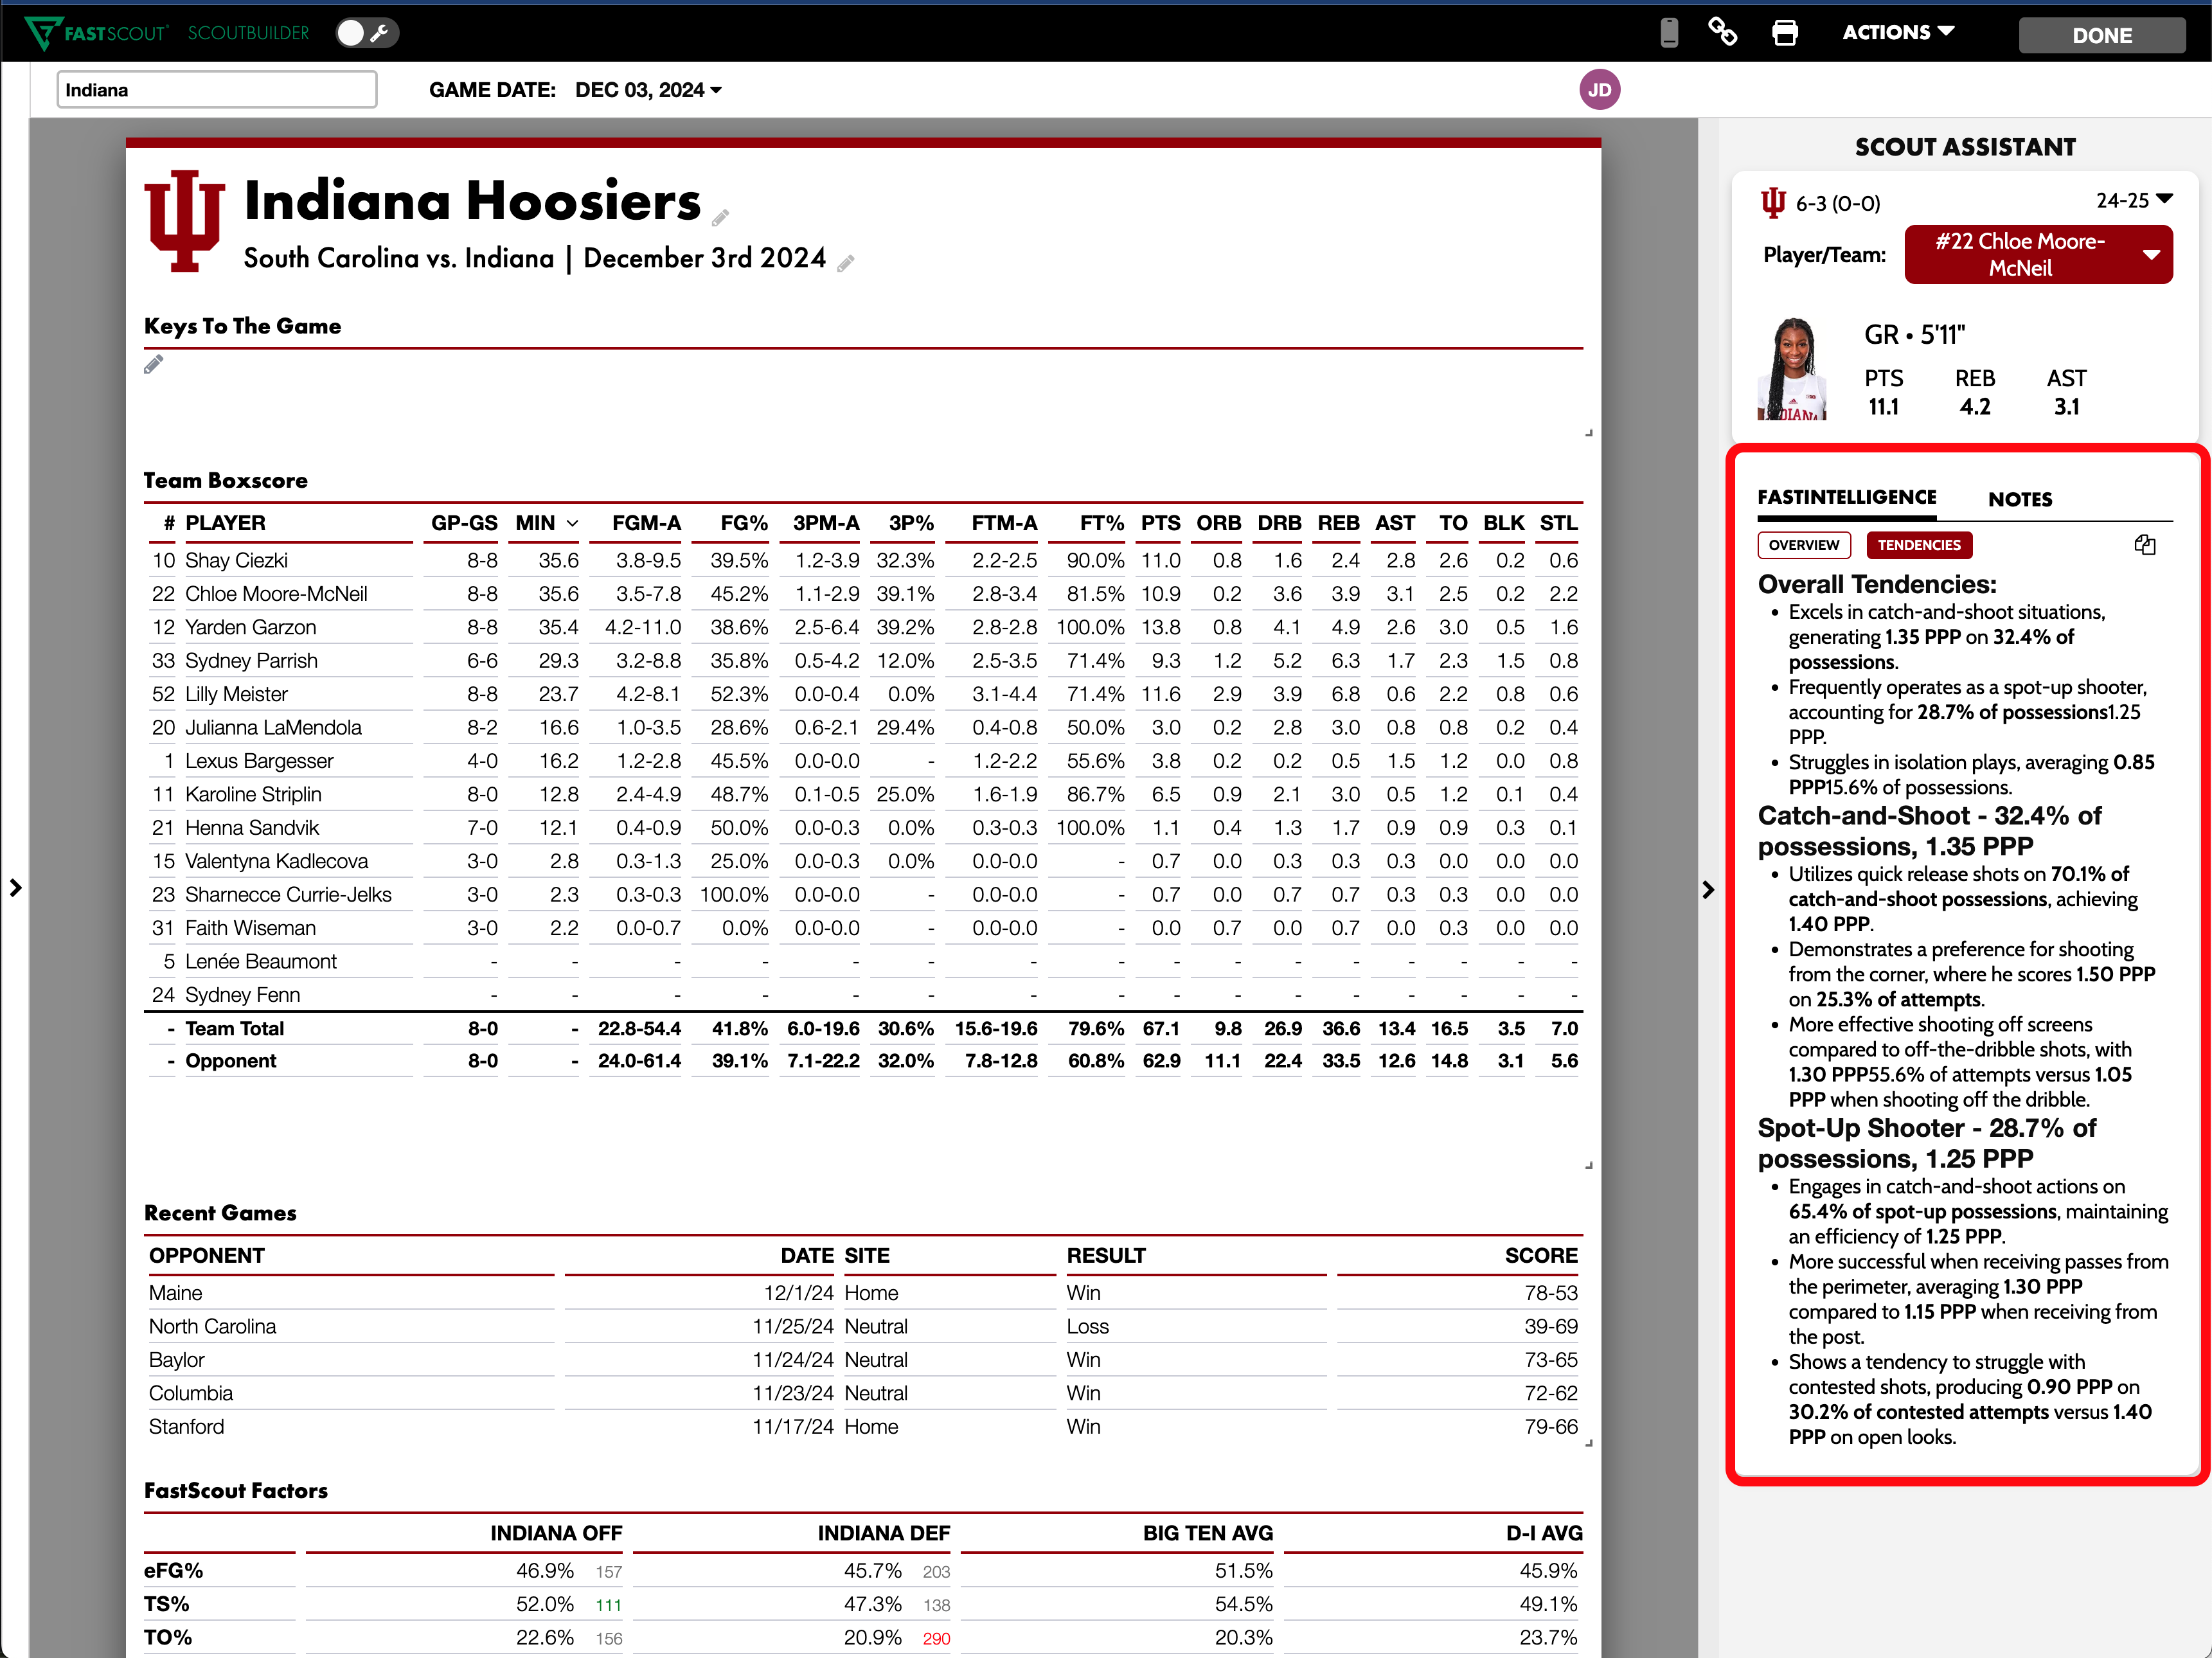
Task: Select the Overview pill toggle
Action: click(x=1803, y=545)
